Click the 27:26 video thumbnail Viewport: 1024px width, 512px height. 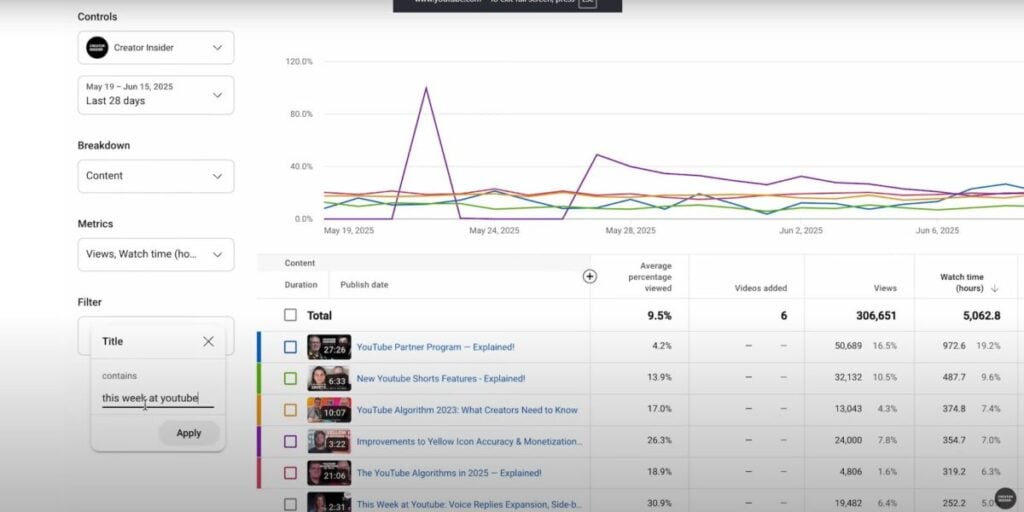(x=329, y=347)
